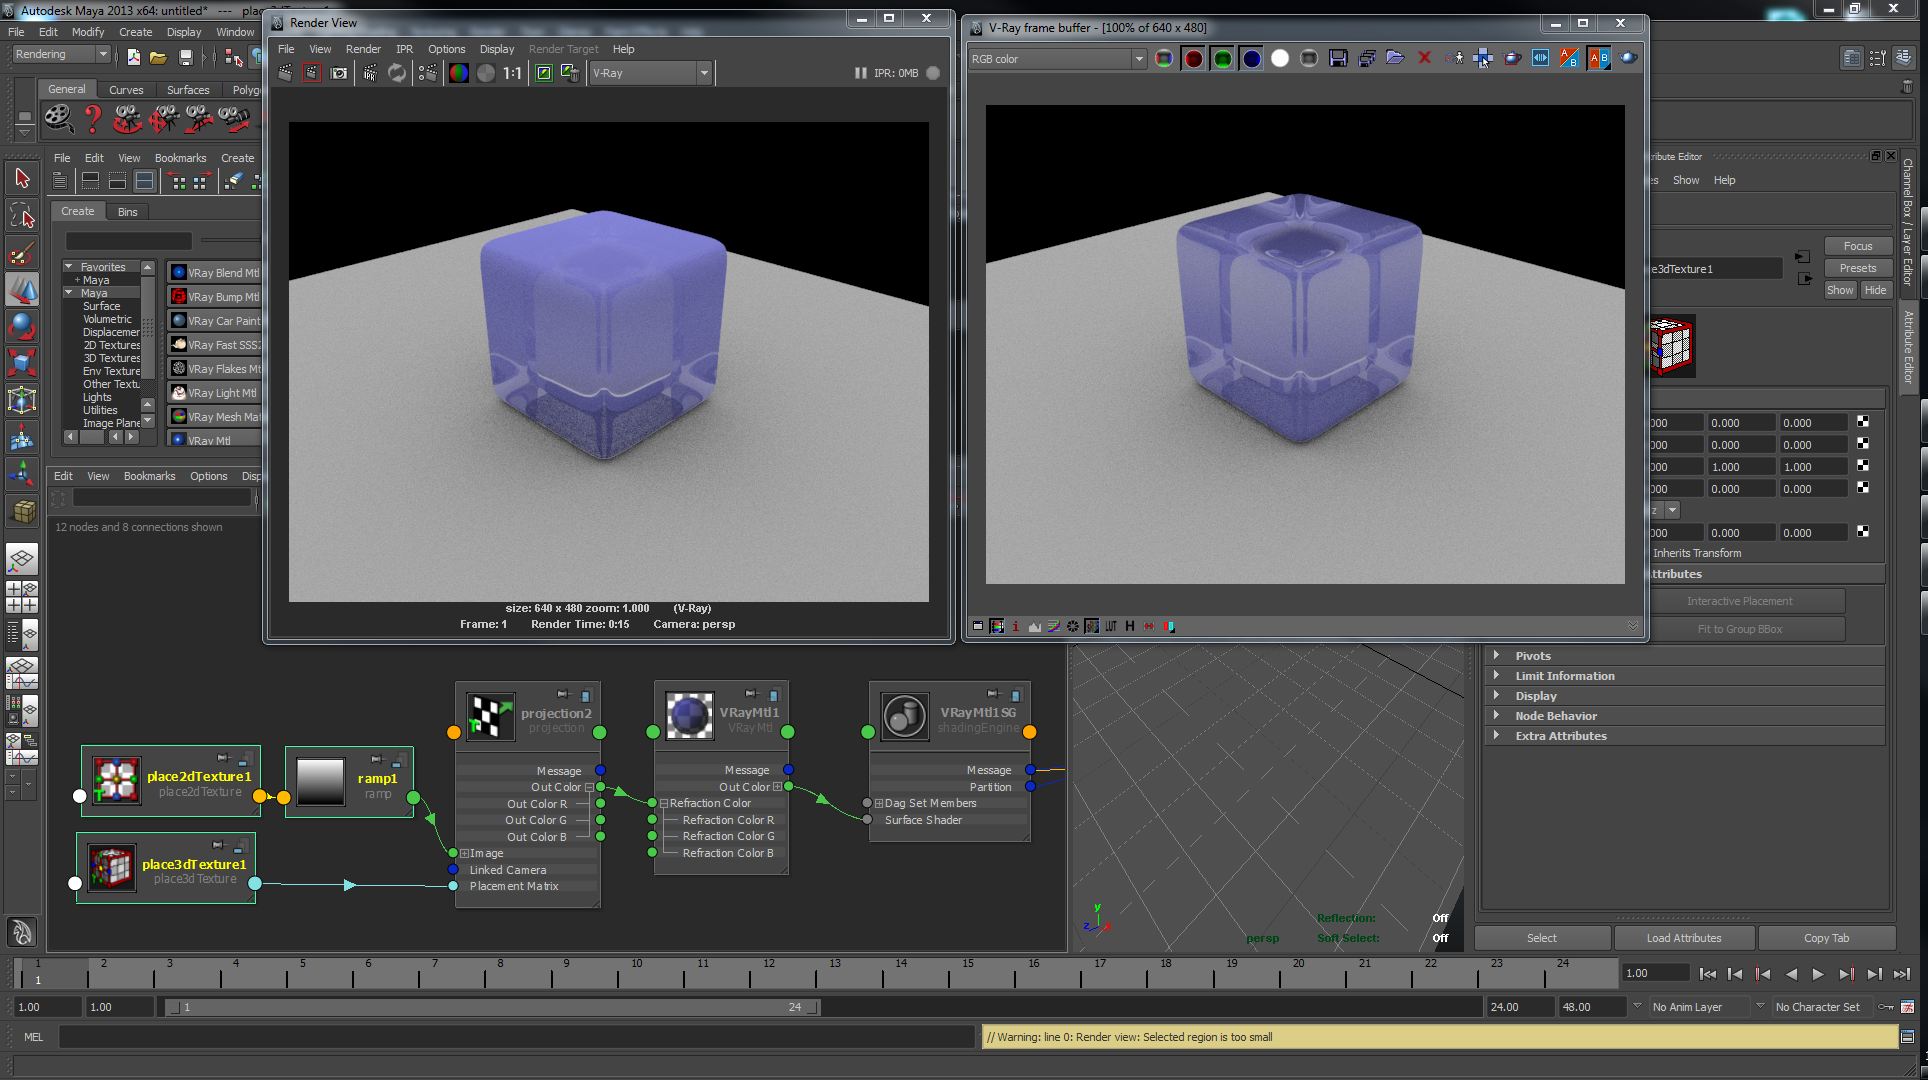This screenshot has height=1080, width=1928.
Task: Open IPR menu in Render View
Action: click(404, 49)
